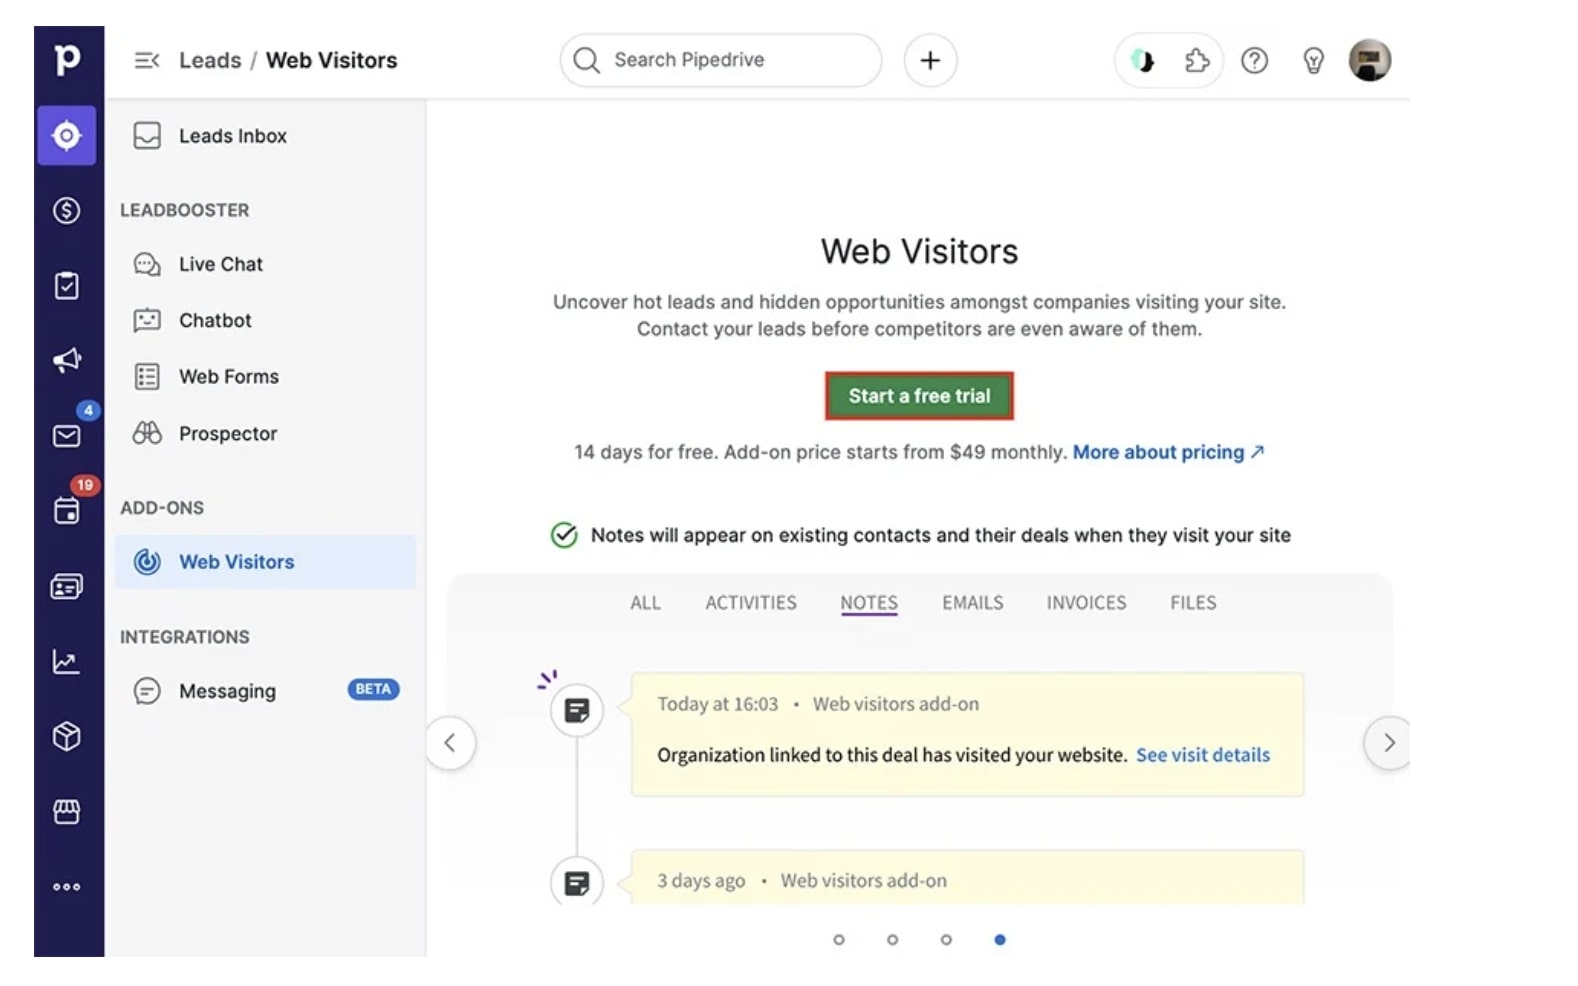Switch to the FILES tab
This screenshot has width=1578, height=986.
[x=1193, y=603]
